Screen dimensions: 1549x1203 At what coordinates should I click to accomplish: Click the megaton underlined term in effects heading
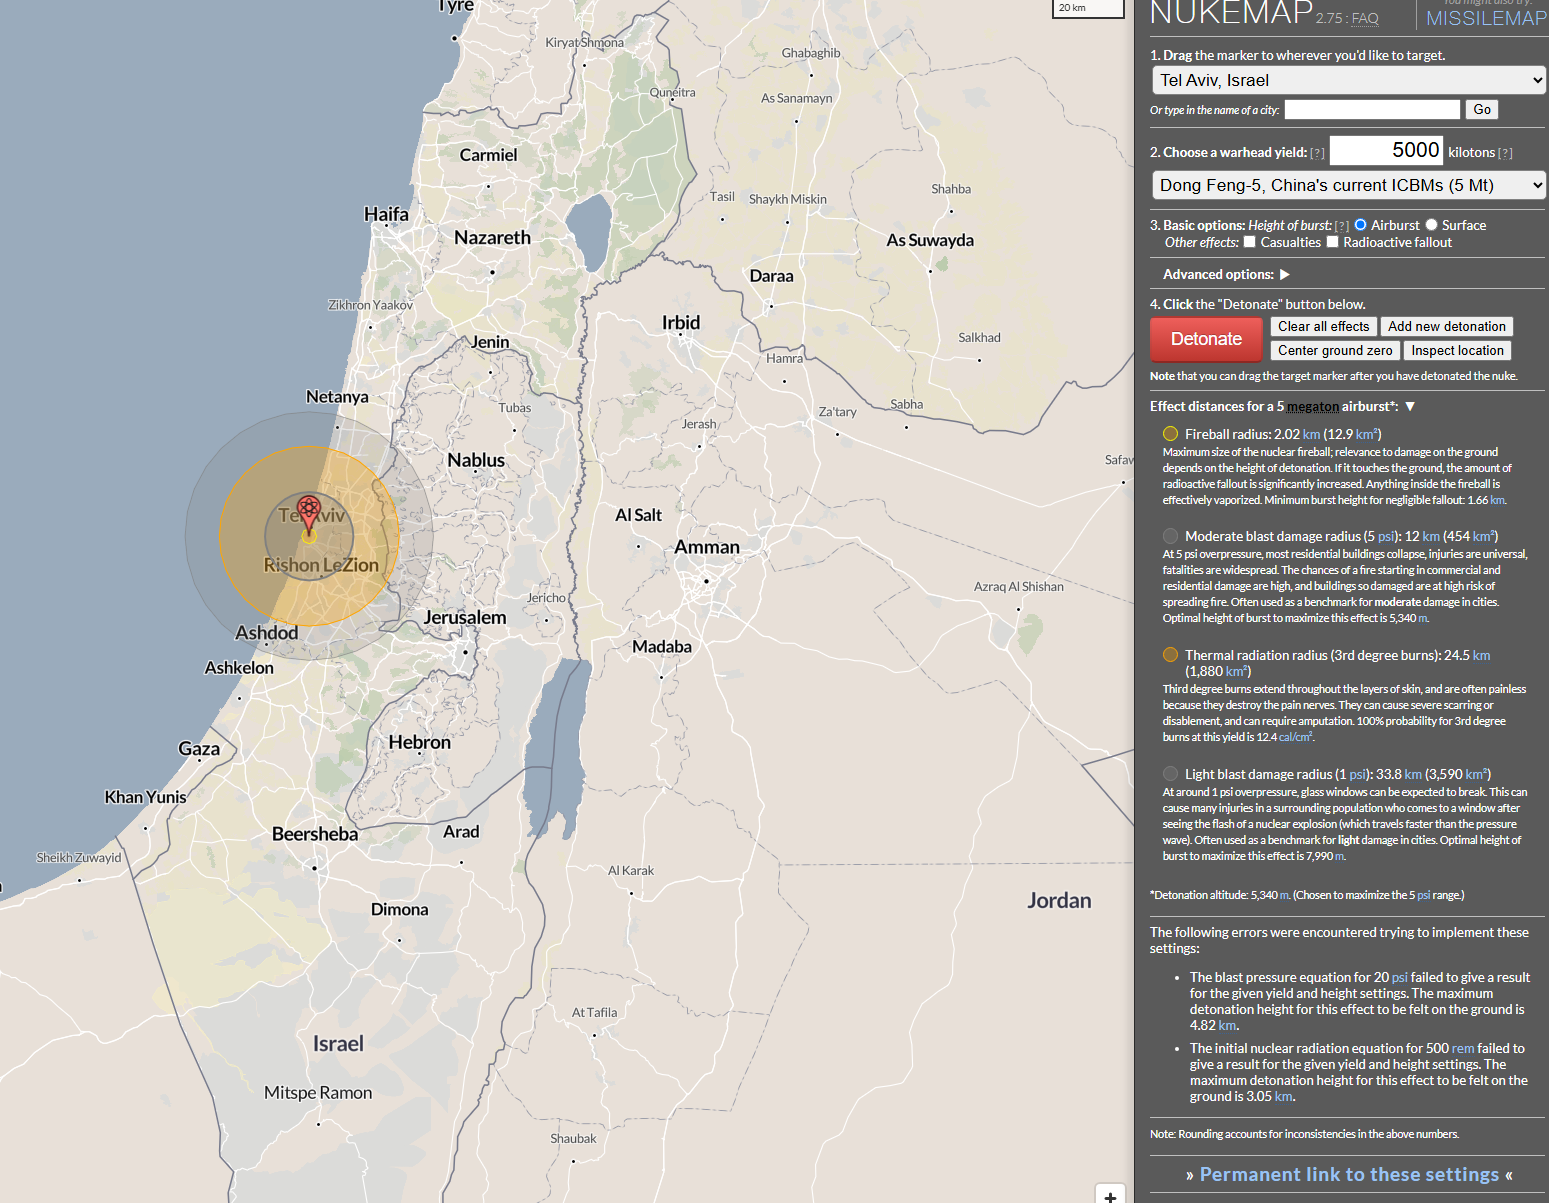click(x=1313, y=406)
